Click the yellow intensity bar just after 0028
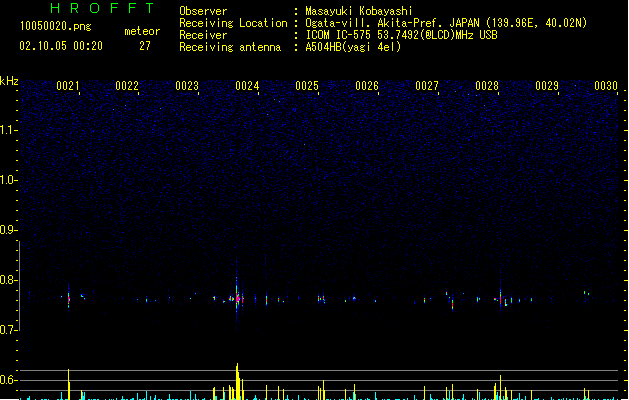The height and width of the screenshot is (400, 629). point(500,387)
